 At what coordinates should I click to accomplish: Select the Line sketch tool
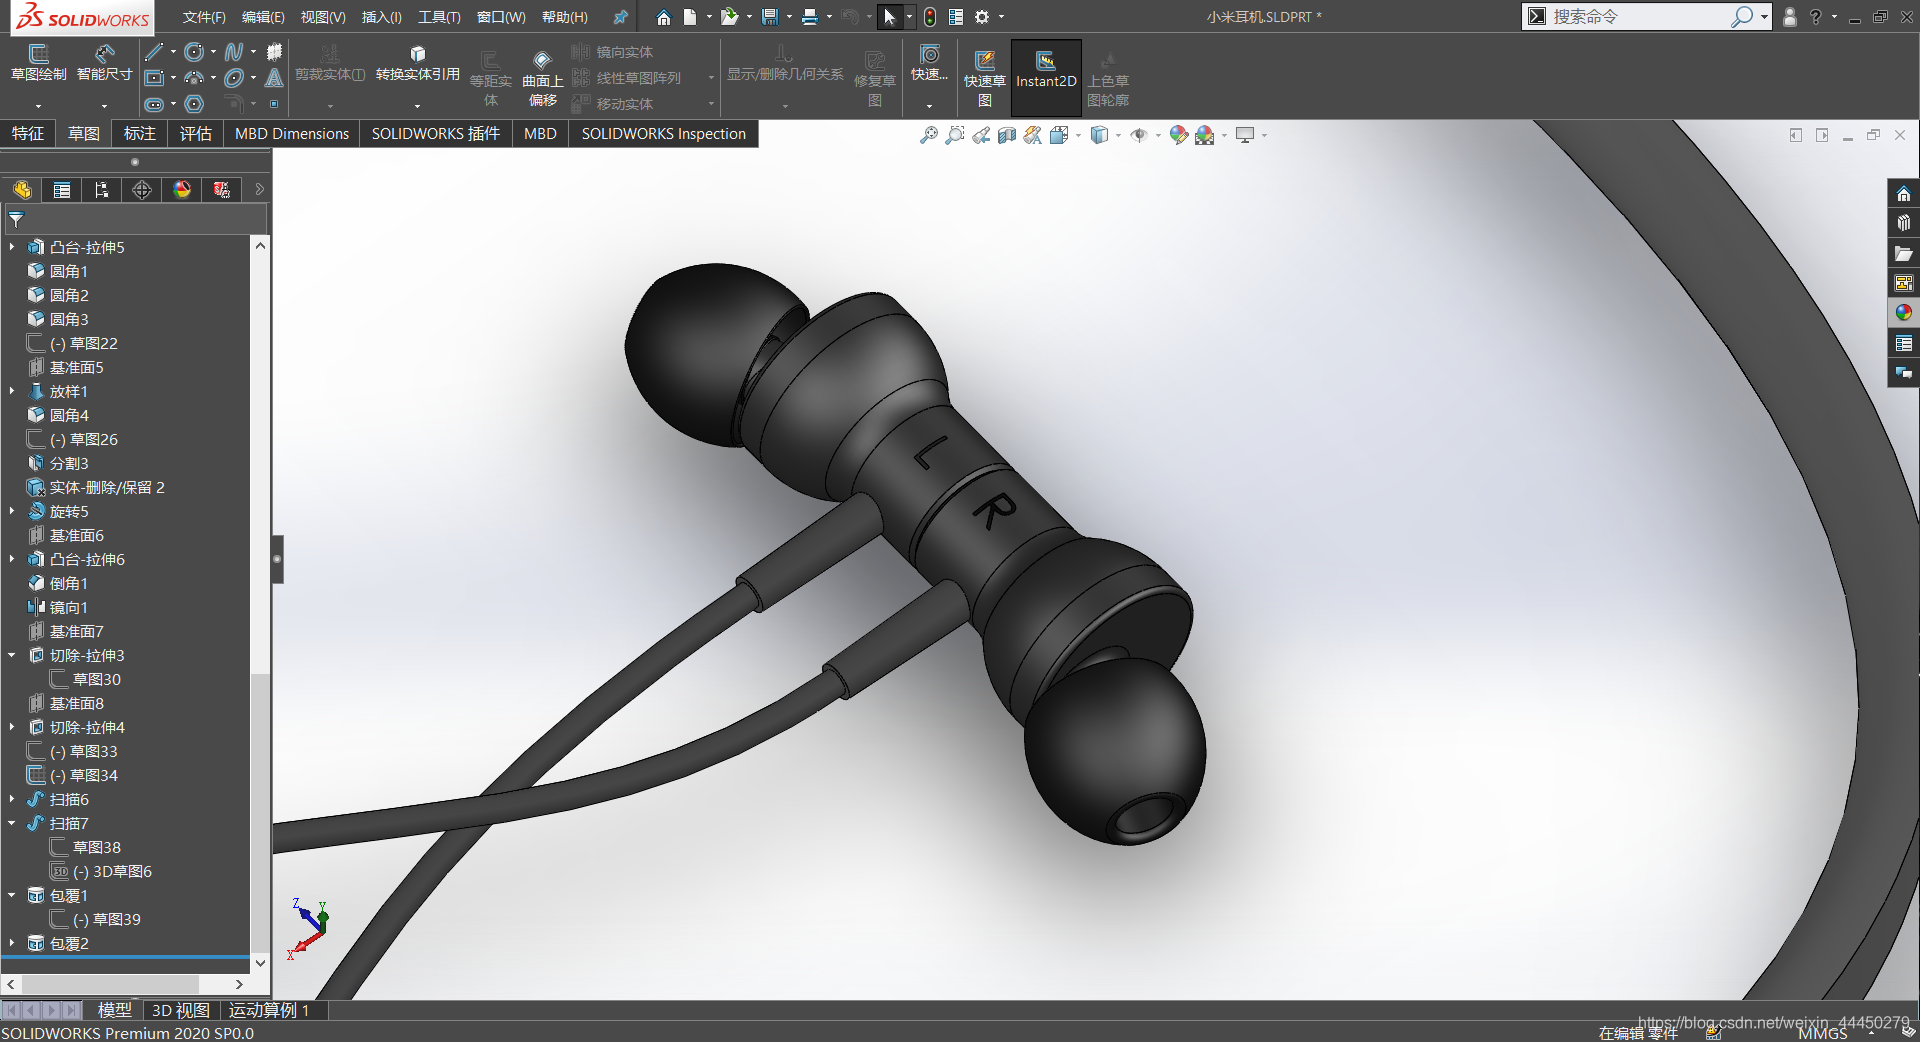(153, 52)
